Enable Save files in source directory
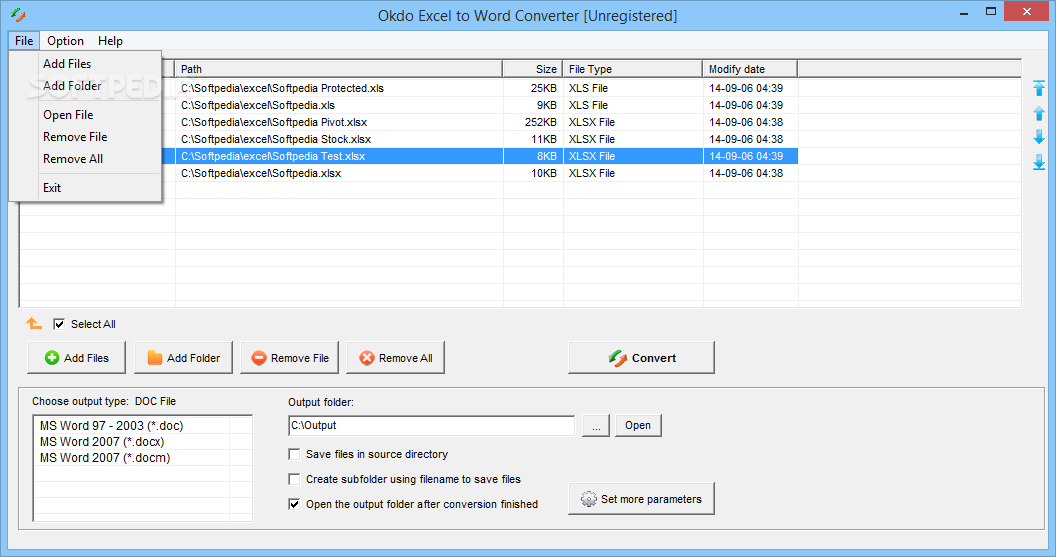The height and width of the screenshot is (557, 1056). click(294, 454)
